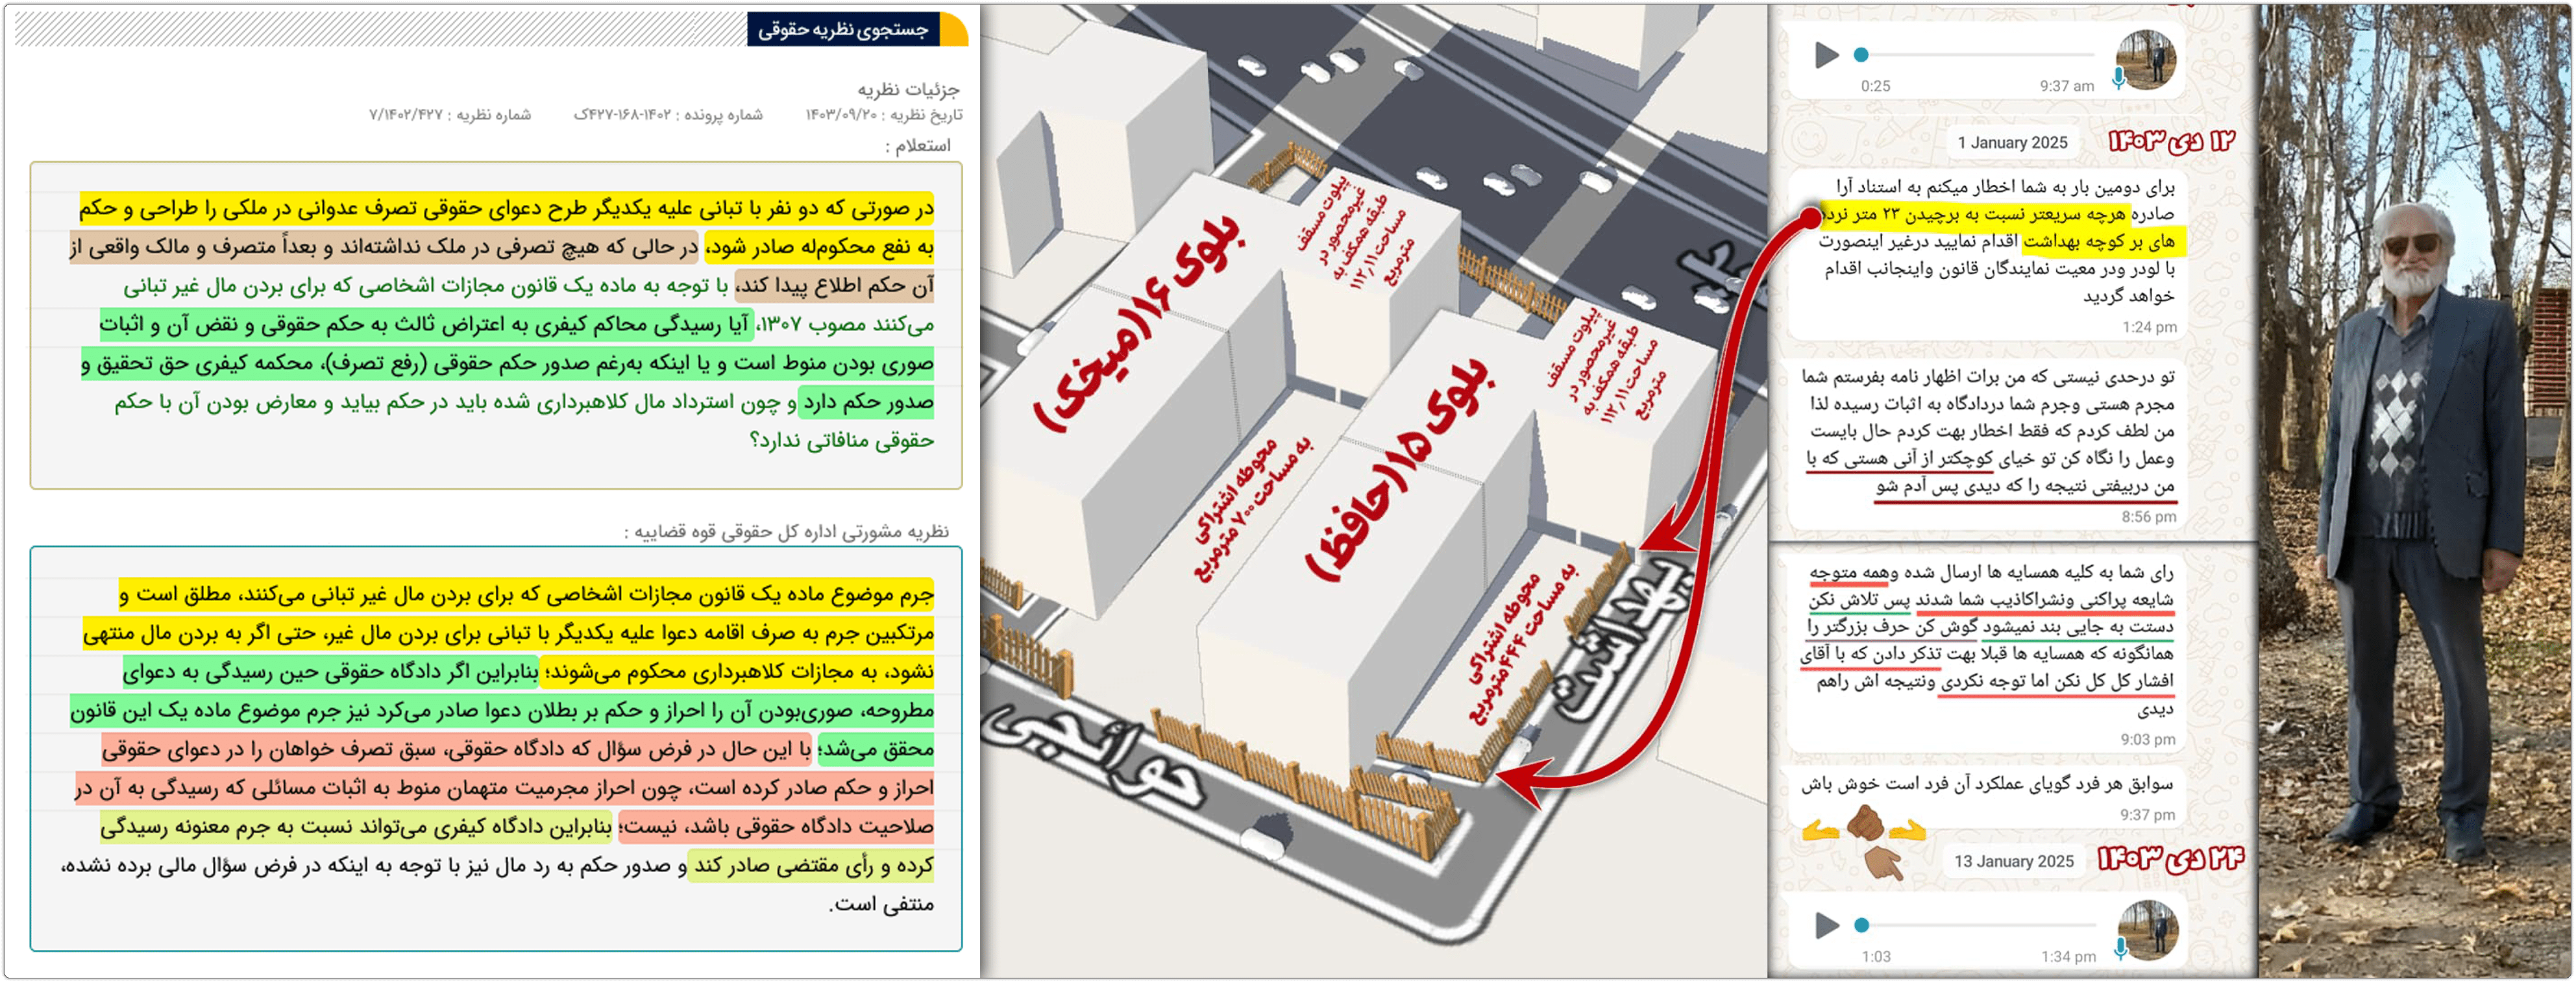Select the جستجوی نظریه حقوقی tab
This screenshot has height=983, width=2576.
pos(843,30)
